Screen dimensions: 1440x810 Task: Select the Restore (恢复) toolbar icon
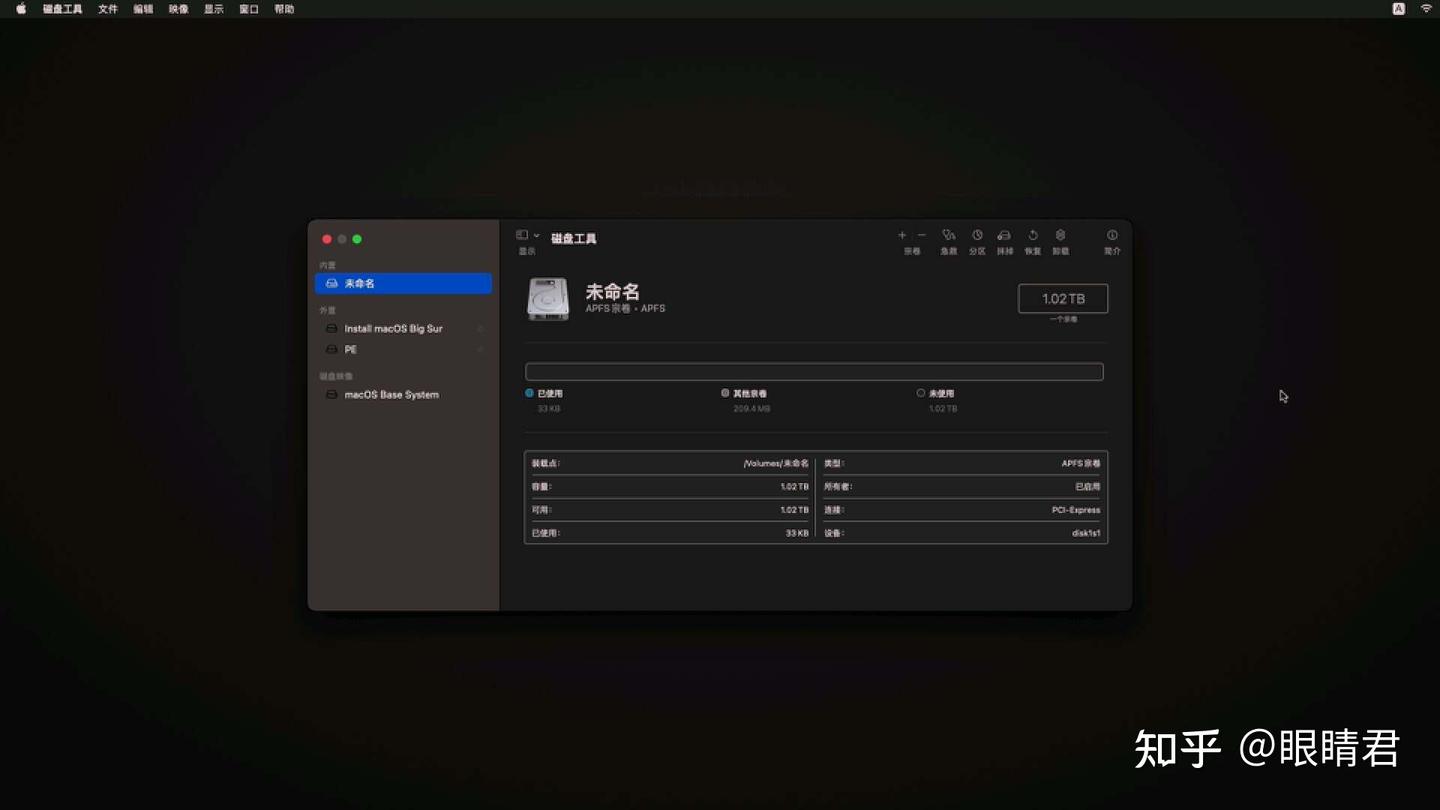pos(1032,240)
